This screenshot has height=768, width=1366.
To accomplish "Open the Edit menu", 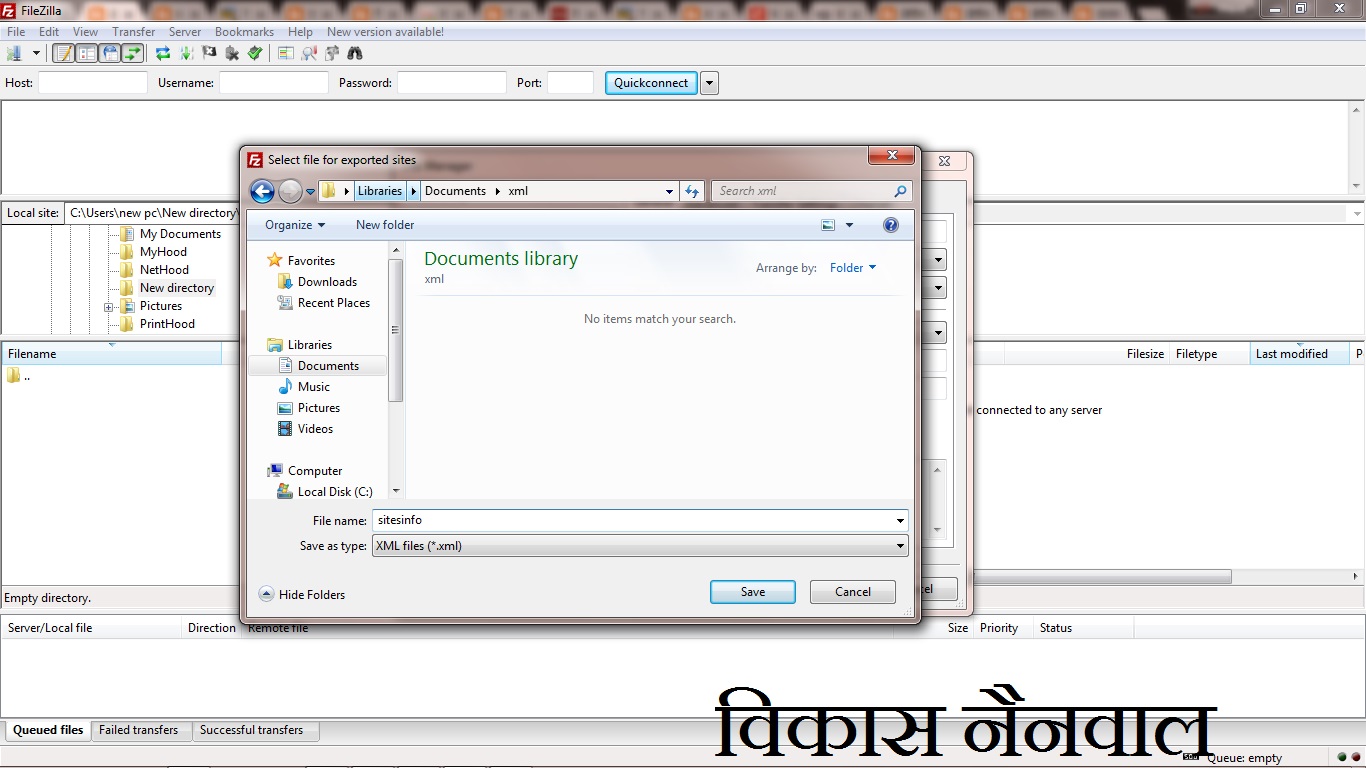I will tap(49, 32).
